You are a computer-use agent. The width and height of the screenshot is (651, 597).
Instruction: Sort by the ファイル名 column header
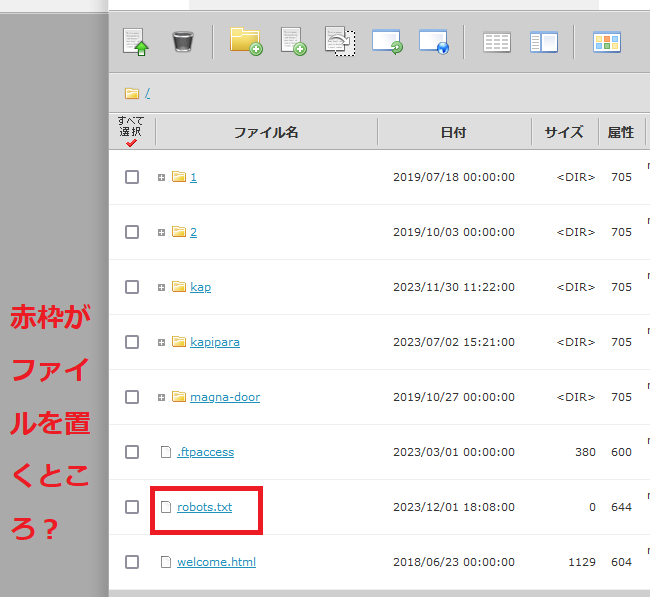[266, 132]
